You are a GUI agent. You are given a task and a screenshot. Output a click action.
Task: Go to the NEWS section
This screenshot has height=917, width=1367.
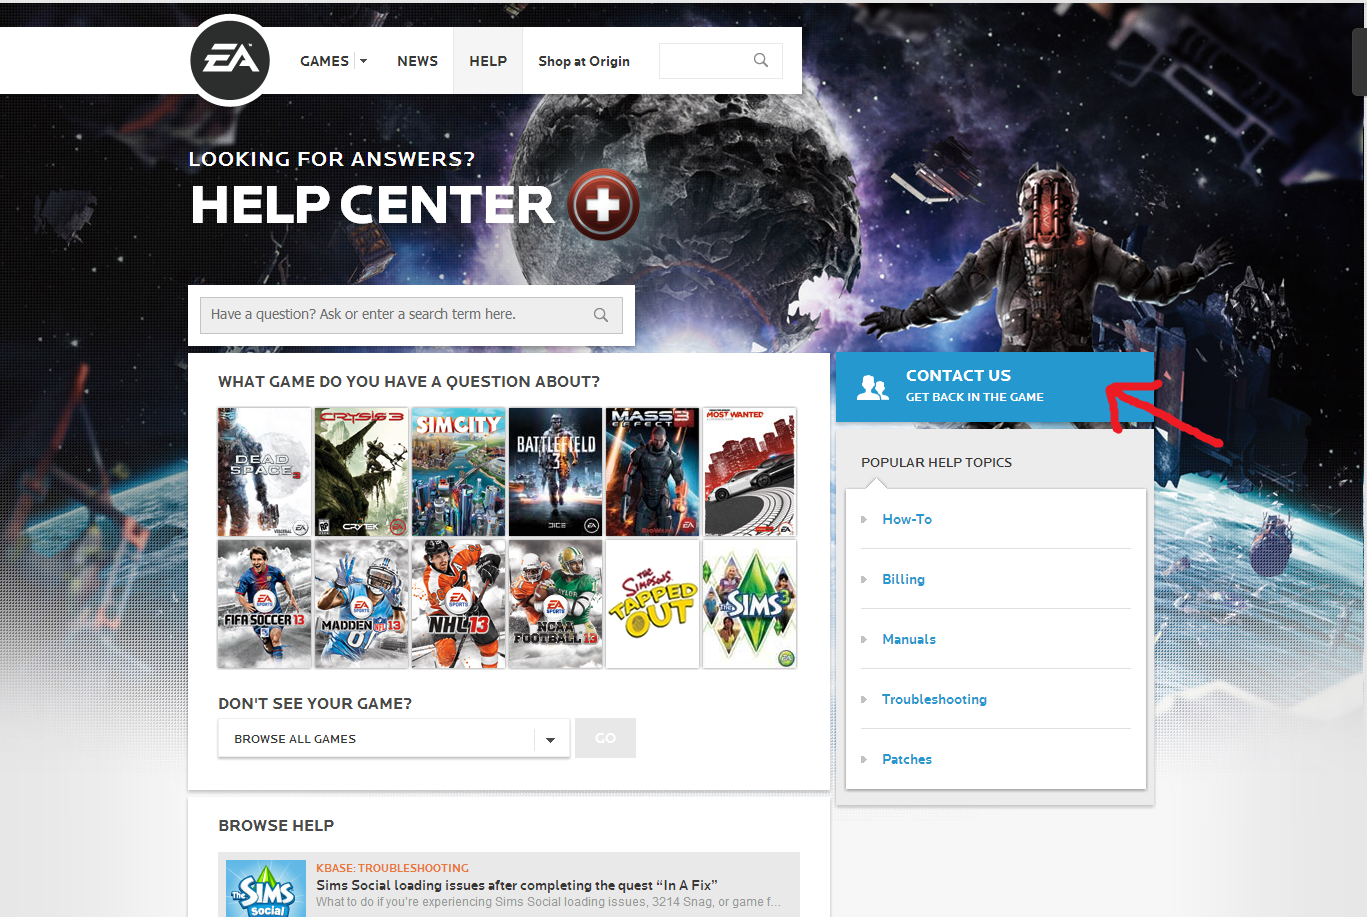tap(417, 61)
